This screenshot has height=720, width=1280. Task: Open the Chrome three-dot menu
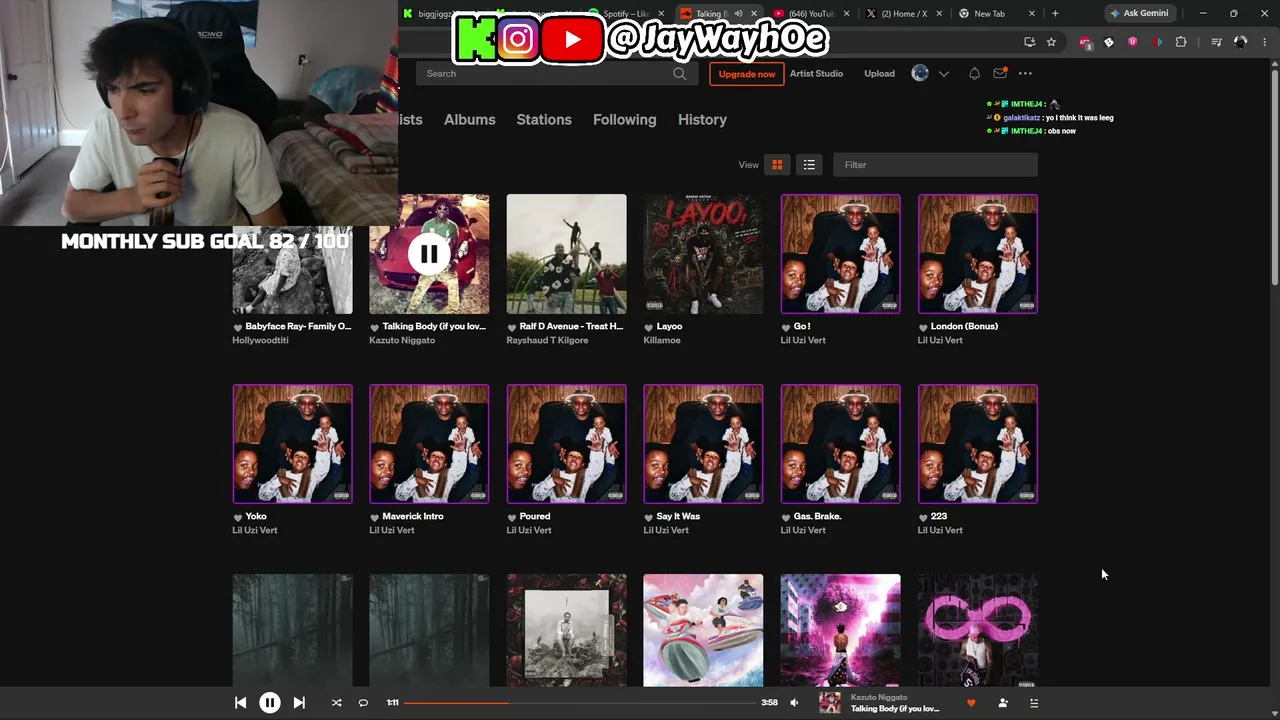(1265, 42)
